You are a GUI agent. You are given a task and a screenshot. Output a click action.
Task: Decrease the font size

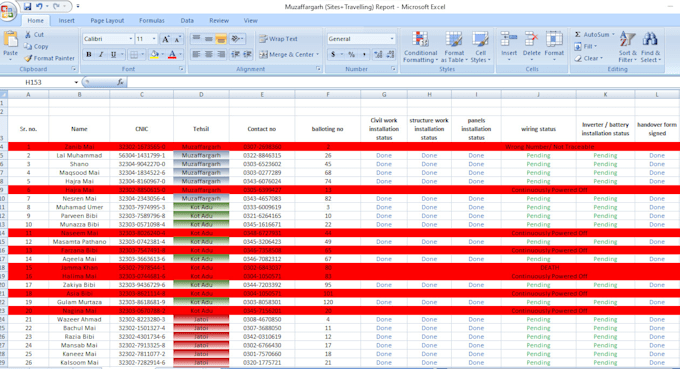177,39
